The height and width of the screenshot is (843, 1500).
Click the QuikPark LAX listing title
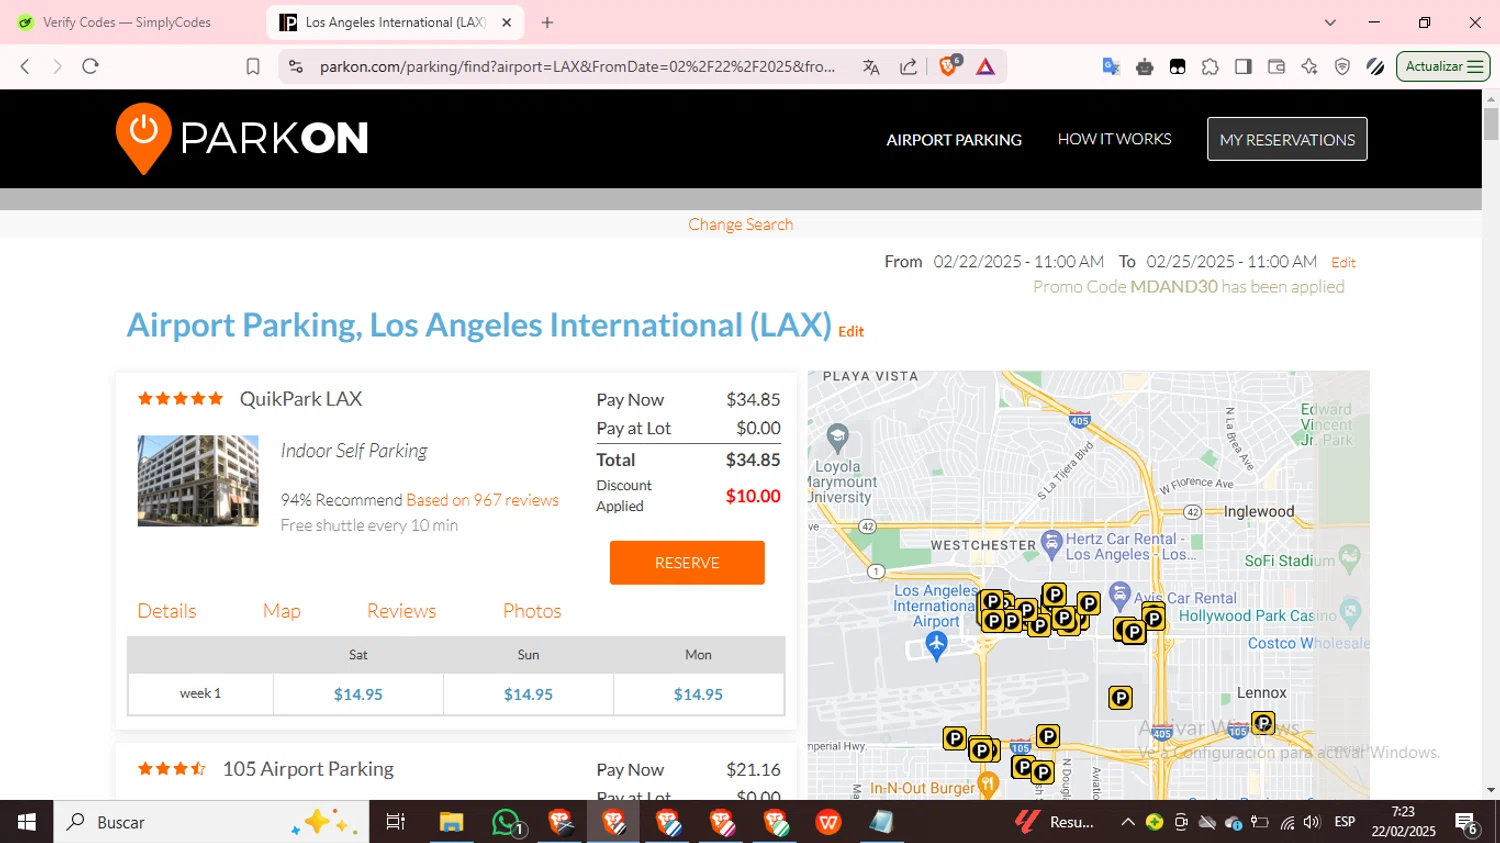[x=301, y=399]
